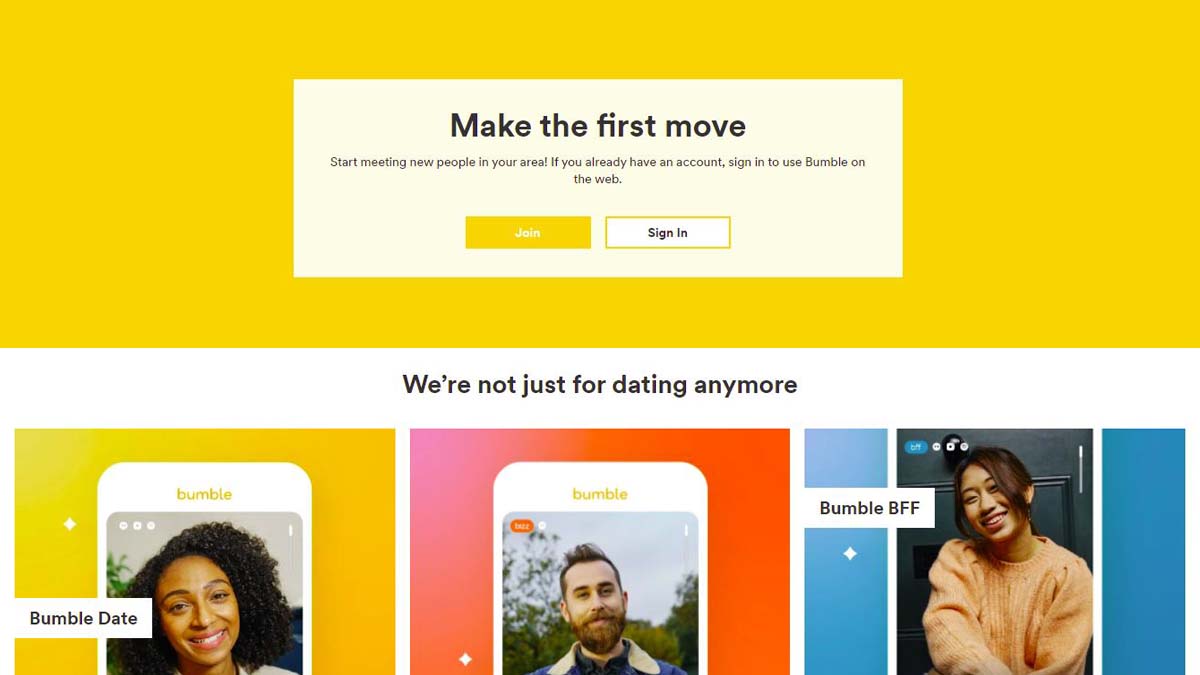Image resolution: width=1200 pixels, height=675 pixels.
Task: Click the 'Make the first move' heading
Action: 598,125
